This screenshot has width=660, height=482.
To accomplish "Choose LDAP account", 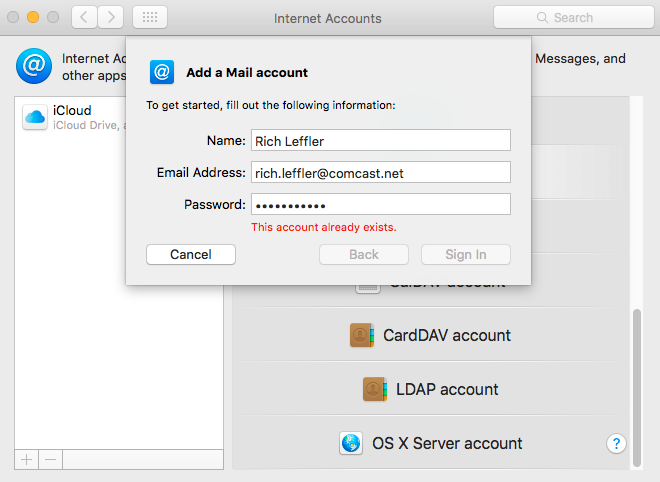I will point(431,389).
